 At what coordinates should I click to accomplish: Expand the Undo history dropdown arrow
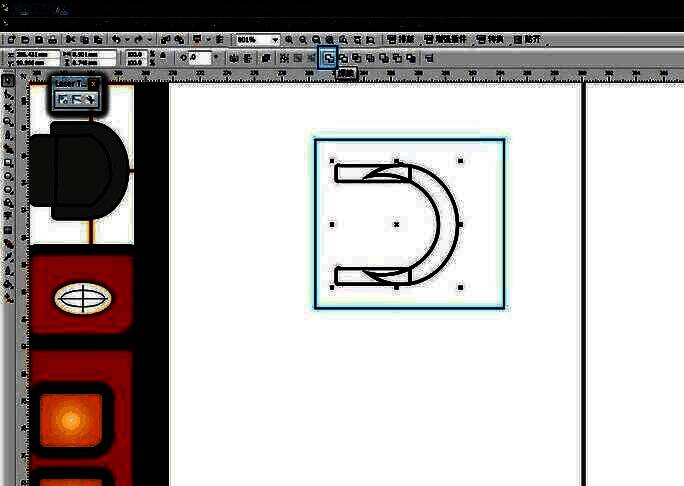pyautogui.click(x=127, y=39)
